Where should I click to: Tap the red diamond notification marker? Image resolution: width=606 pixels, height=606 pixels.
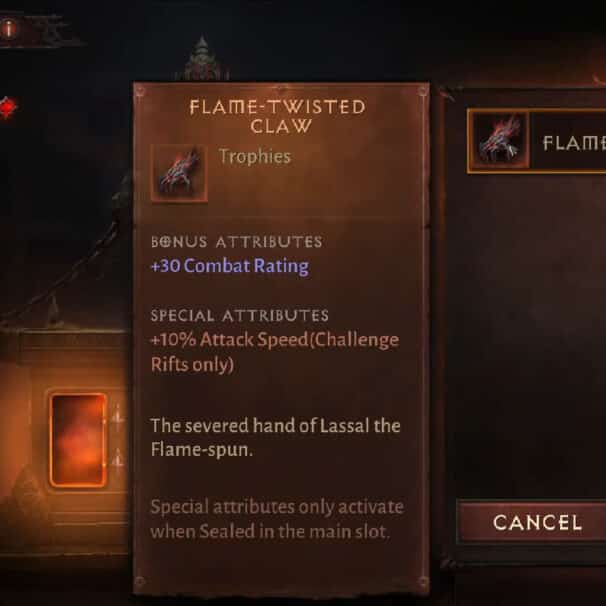click(x=7, y=107)
